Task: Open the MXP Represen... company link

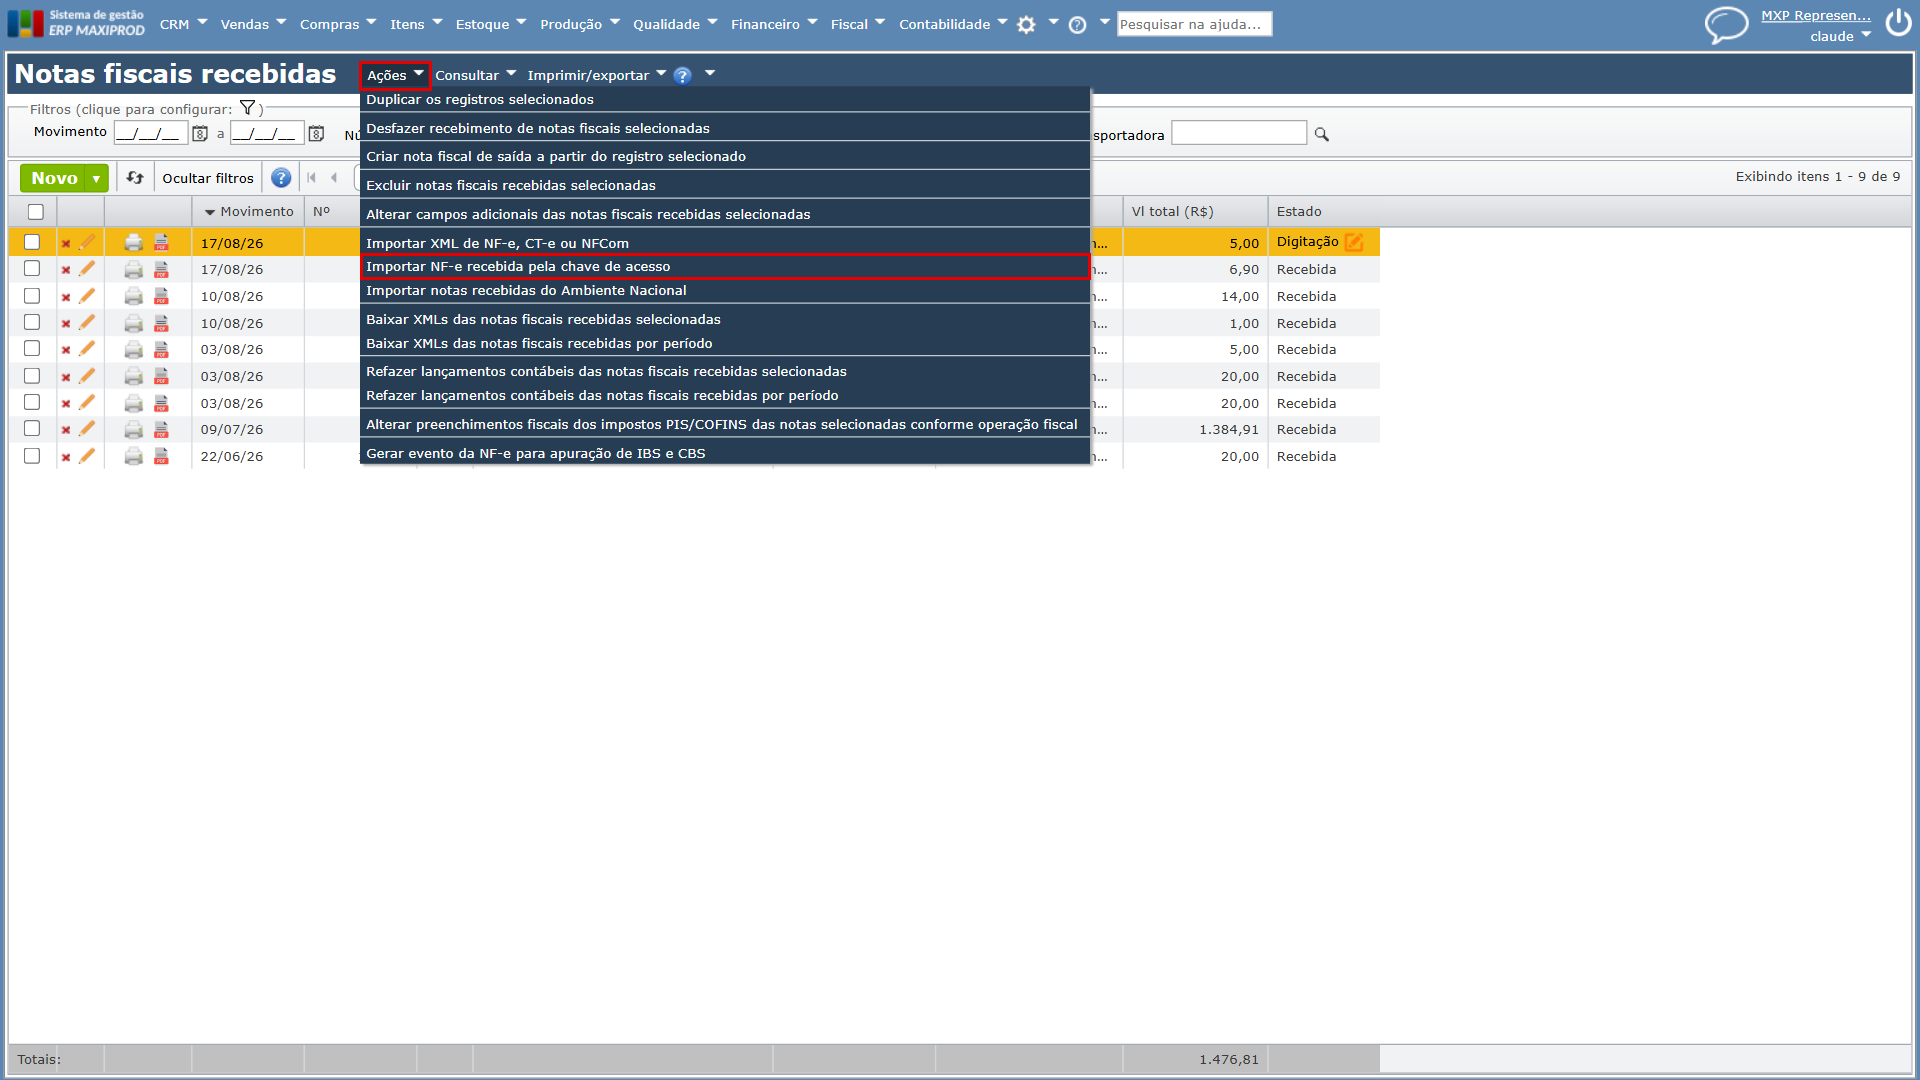Action: pos(1815,15)
